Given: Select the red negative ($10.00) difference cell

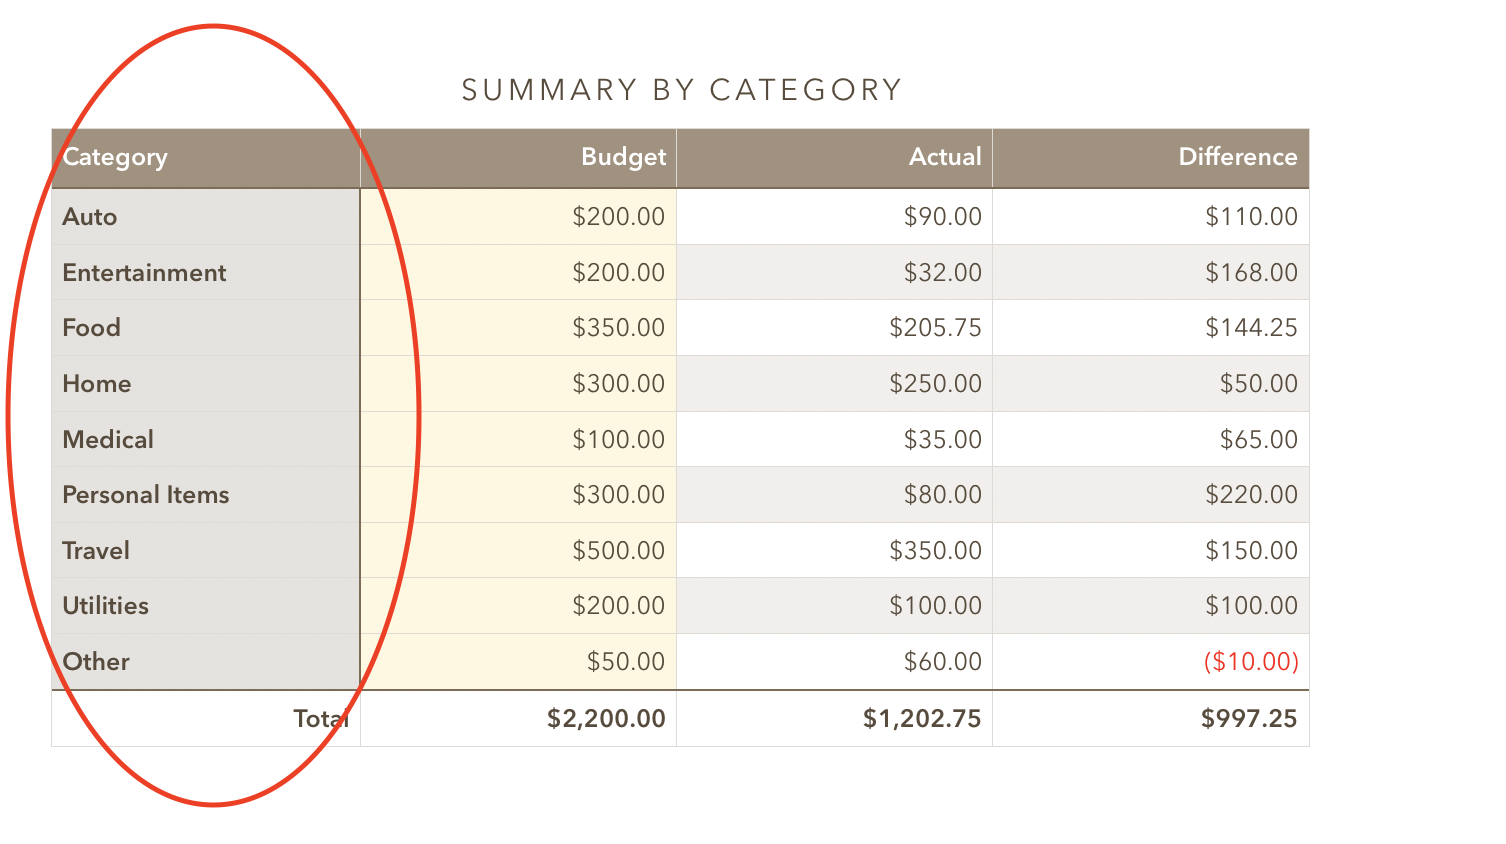Looking at the screenshot, I should pos(1250,662).
